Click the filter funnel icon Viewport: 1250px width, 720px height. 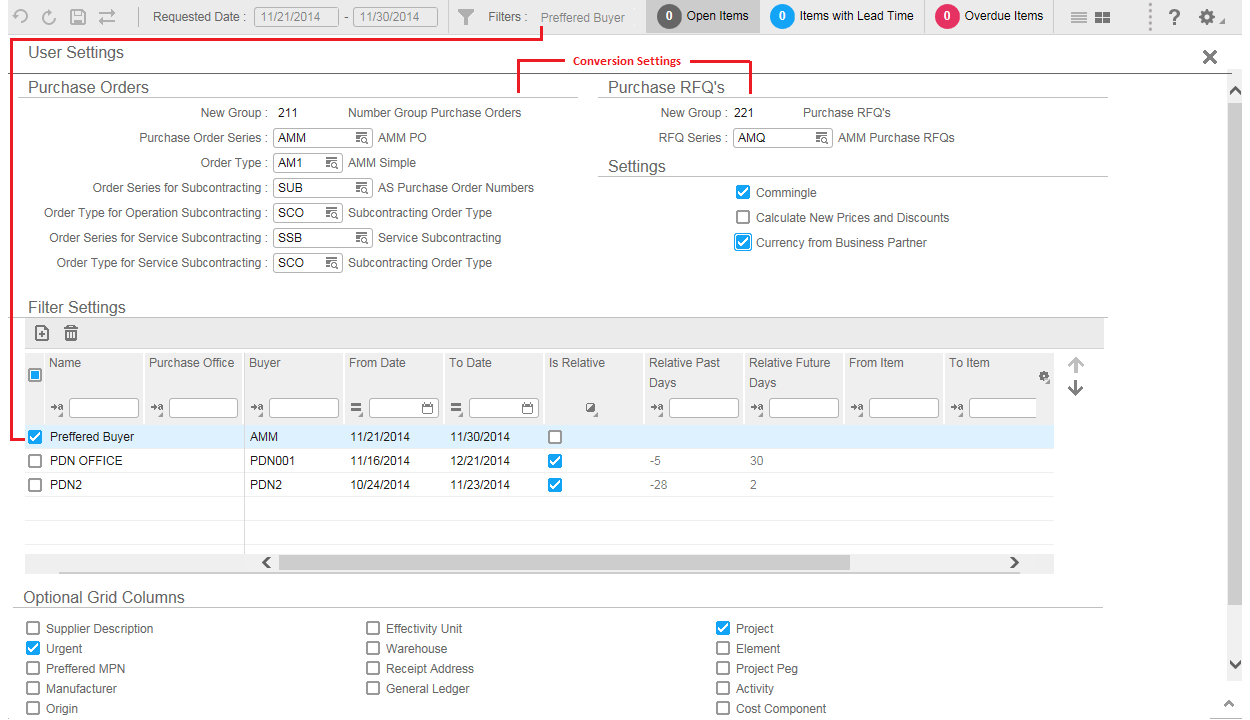tap(465, 17)
